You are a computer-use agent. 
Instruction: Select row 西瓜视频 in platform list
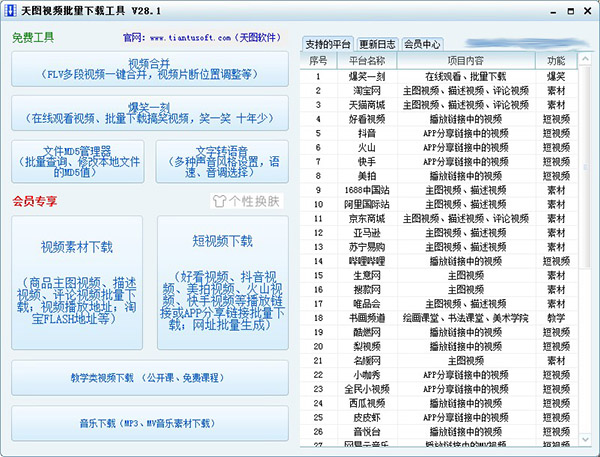coord(439,403)
